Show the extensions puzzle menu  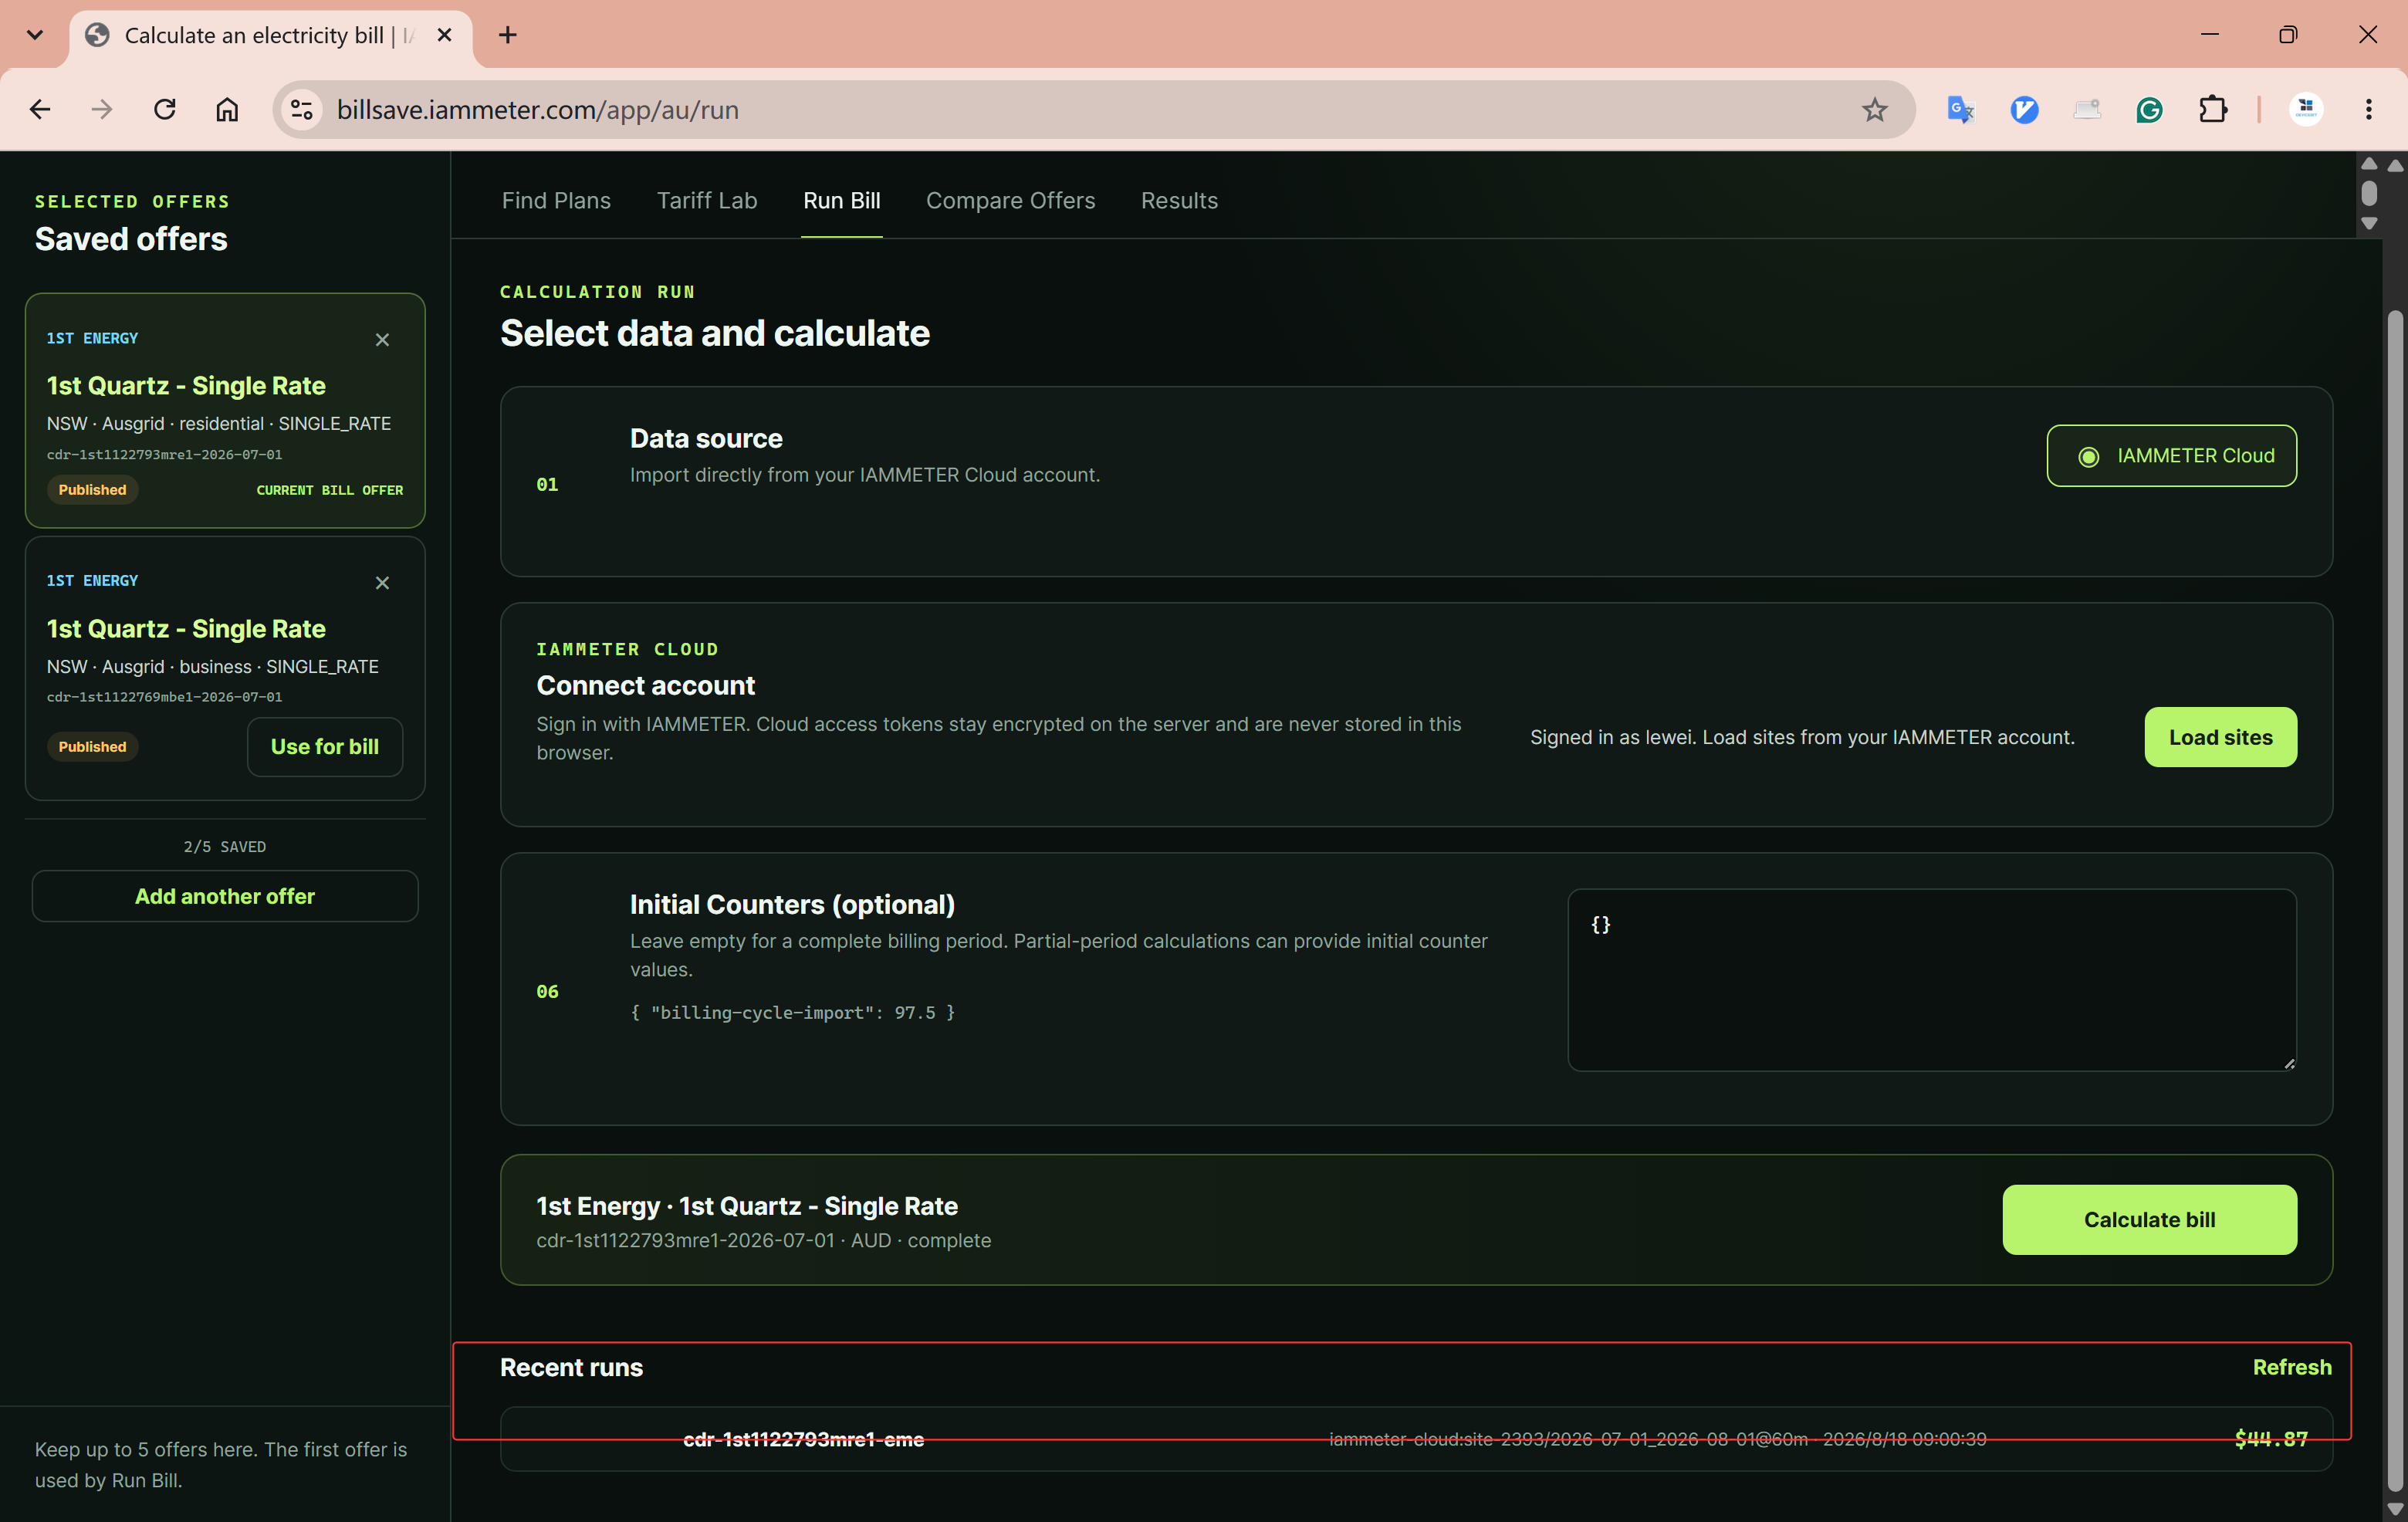coord(2213,109)
